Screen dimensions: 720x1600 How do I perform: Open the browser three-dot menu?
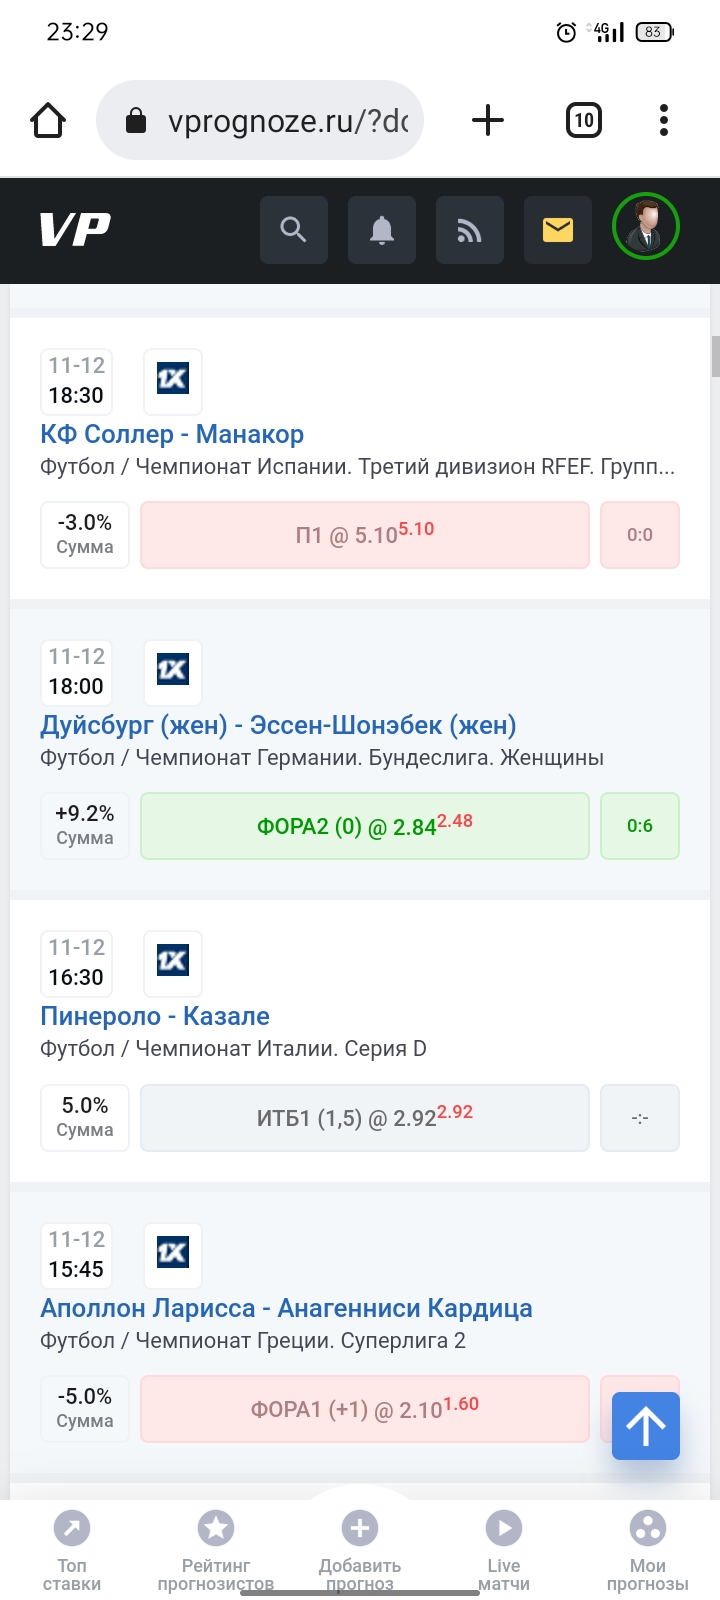(663, 121)
